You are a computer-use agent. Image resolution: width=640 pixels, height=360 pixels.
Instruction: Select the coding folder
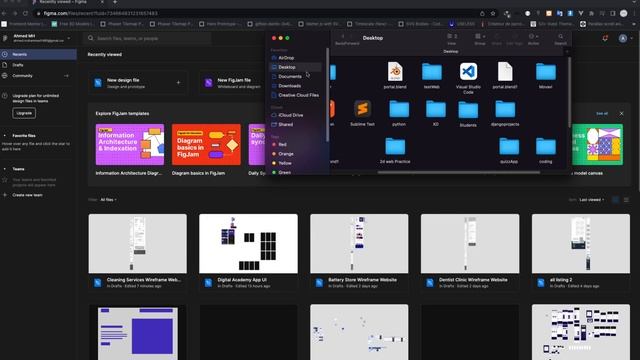pyautogui.click(x=546, y=147)
